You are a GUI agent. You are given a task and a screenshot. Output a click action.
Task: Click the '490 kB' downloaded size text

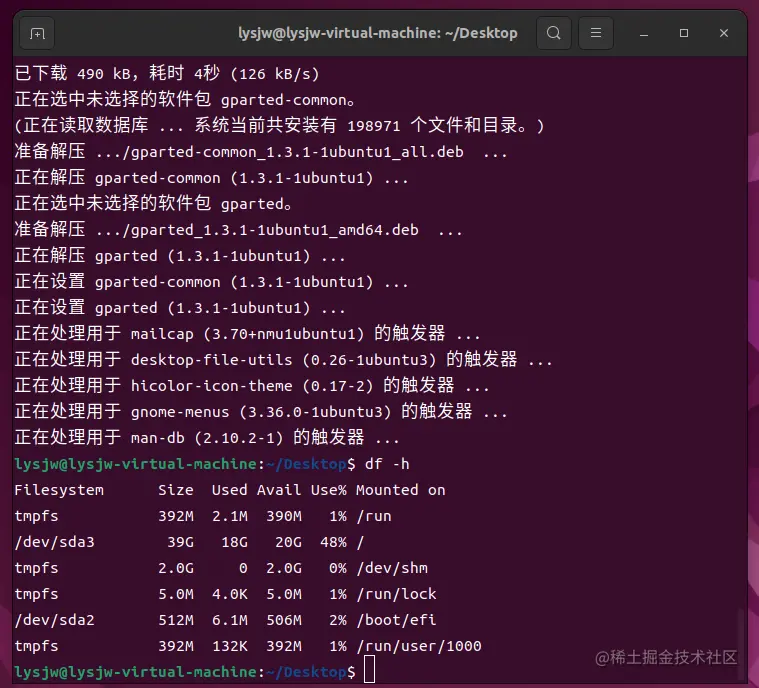(x=104, y=74)
